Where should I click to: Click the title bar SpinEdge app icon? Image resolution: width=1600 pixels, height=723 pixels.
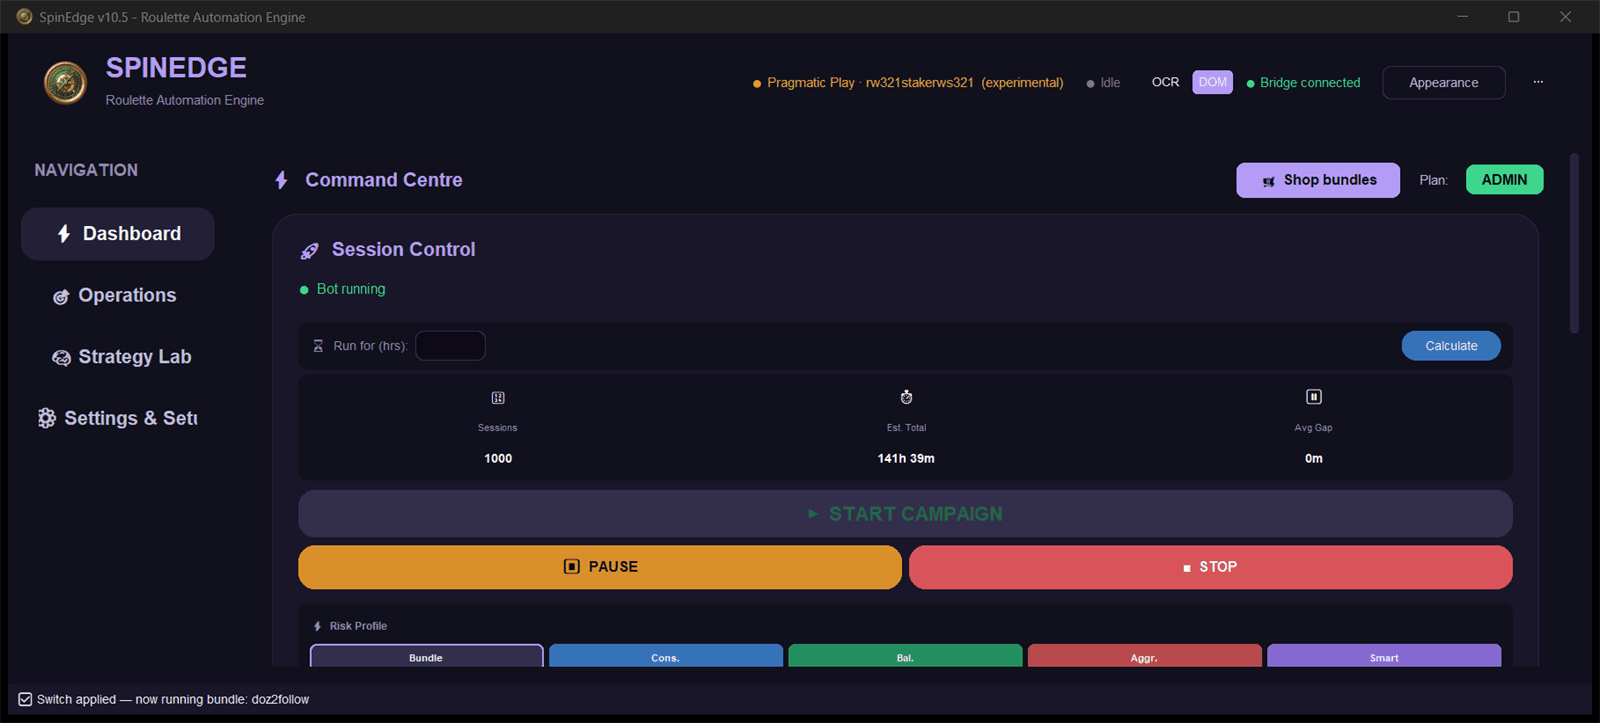point(24,17)
